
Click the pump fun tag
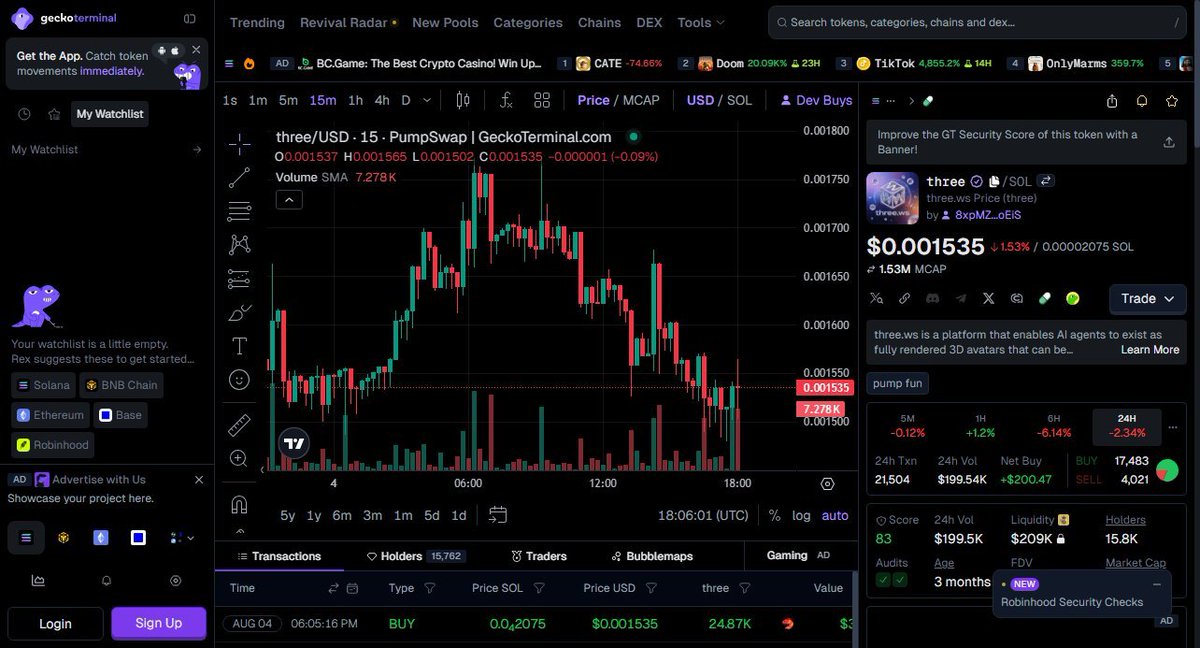pyautogui.click(x=898, y=383)
